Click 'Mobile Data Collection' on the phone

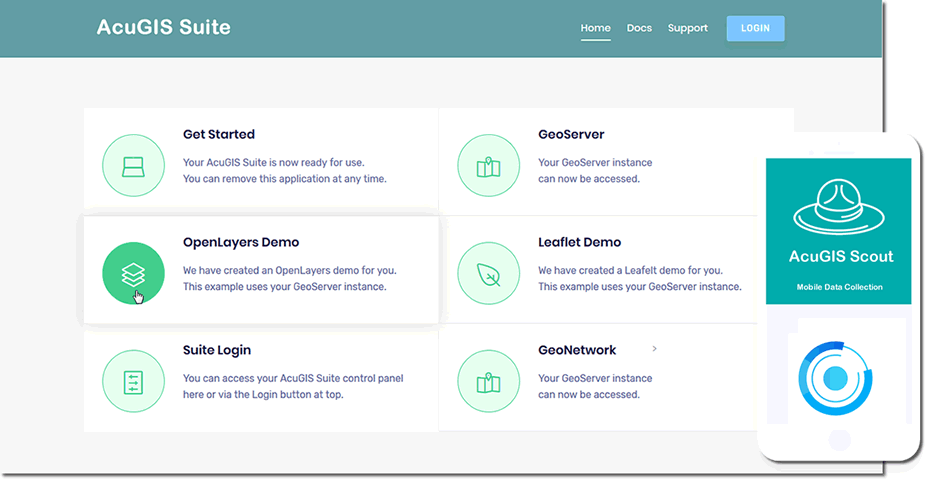[839, 287]
